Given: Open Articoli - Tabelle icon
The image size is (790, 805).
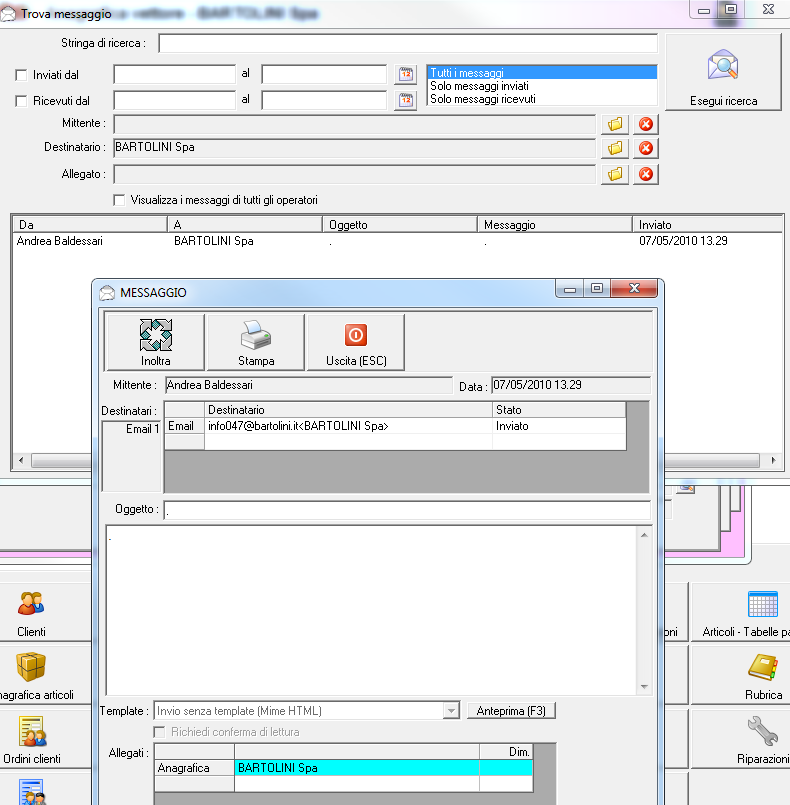Looking at the screenshot, I should pyautogui.click(x=763, y=604).
